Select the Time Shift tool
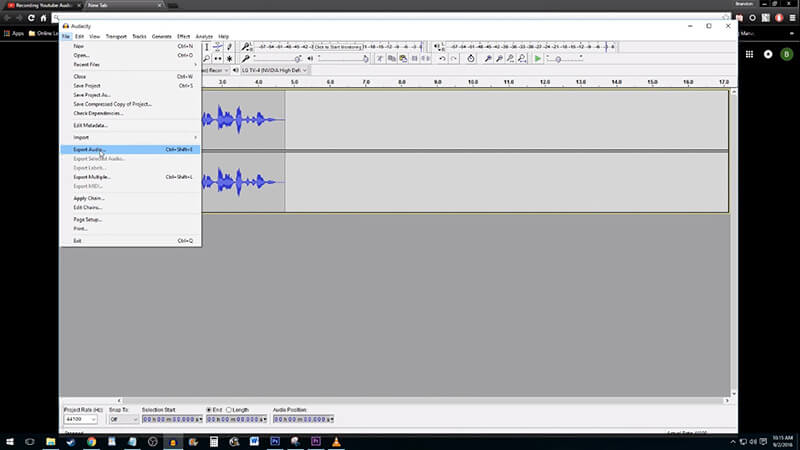 coord(218,59)
